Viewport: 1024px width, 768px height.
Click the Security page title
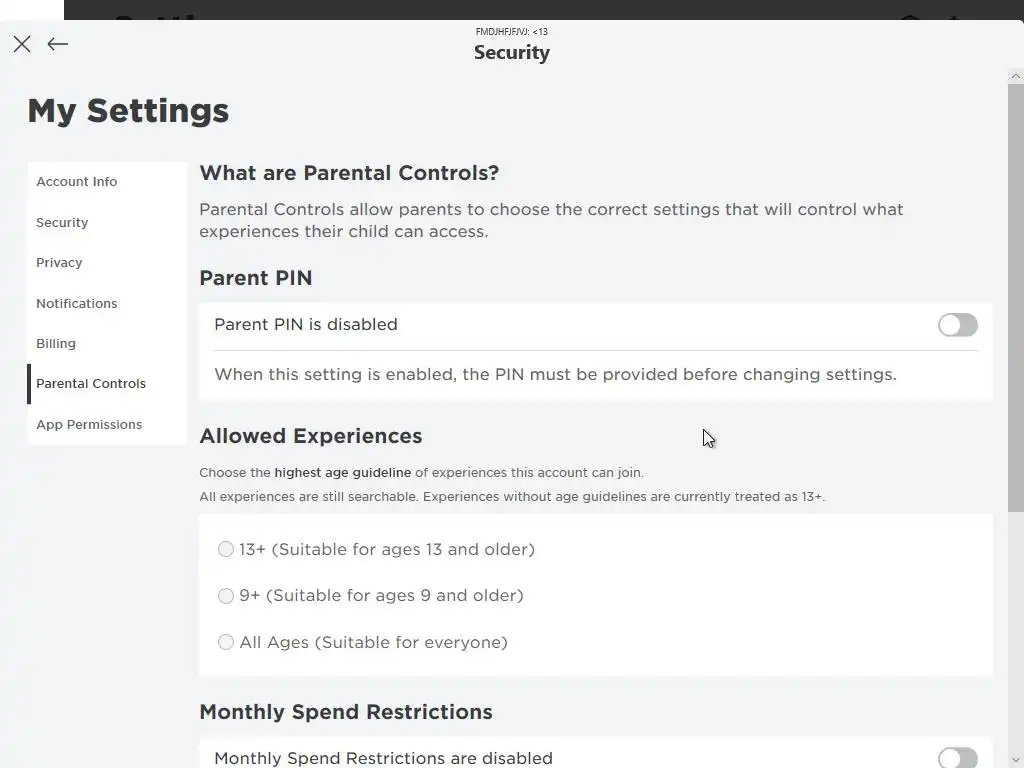pyautogui.click(x=512, y=53)
